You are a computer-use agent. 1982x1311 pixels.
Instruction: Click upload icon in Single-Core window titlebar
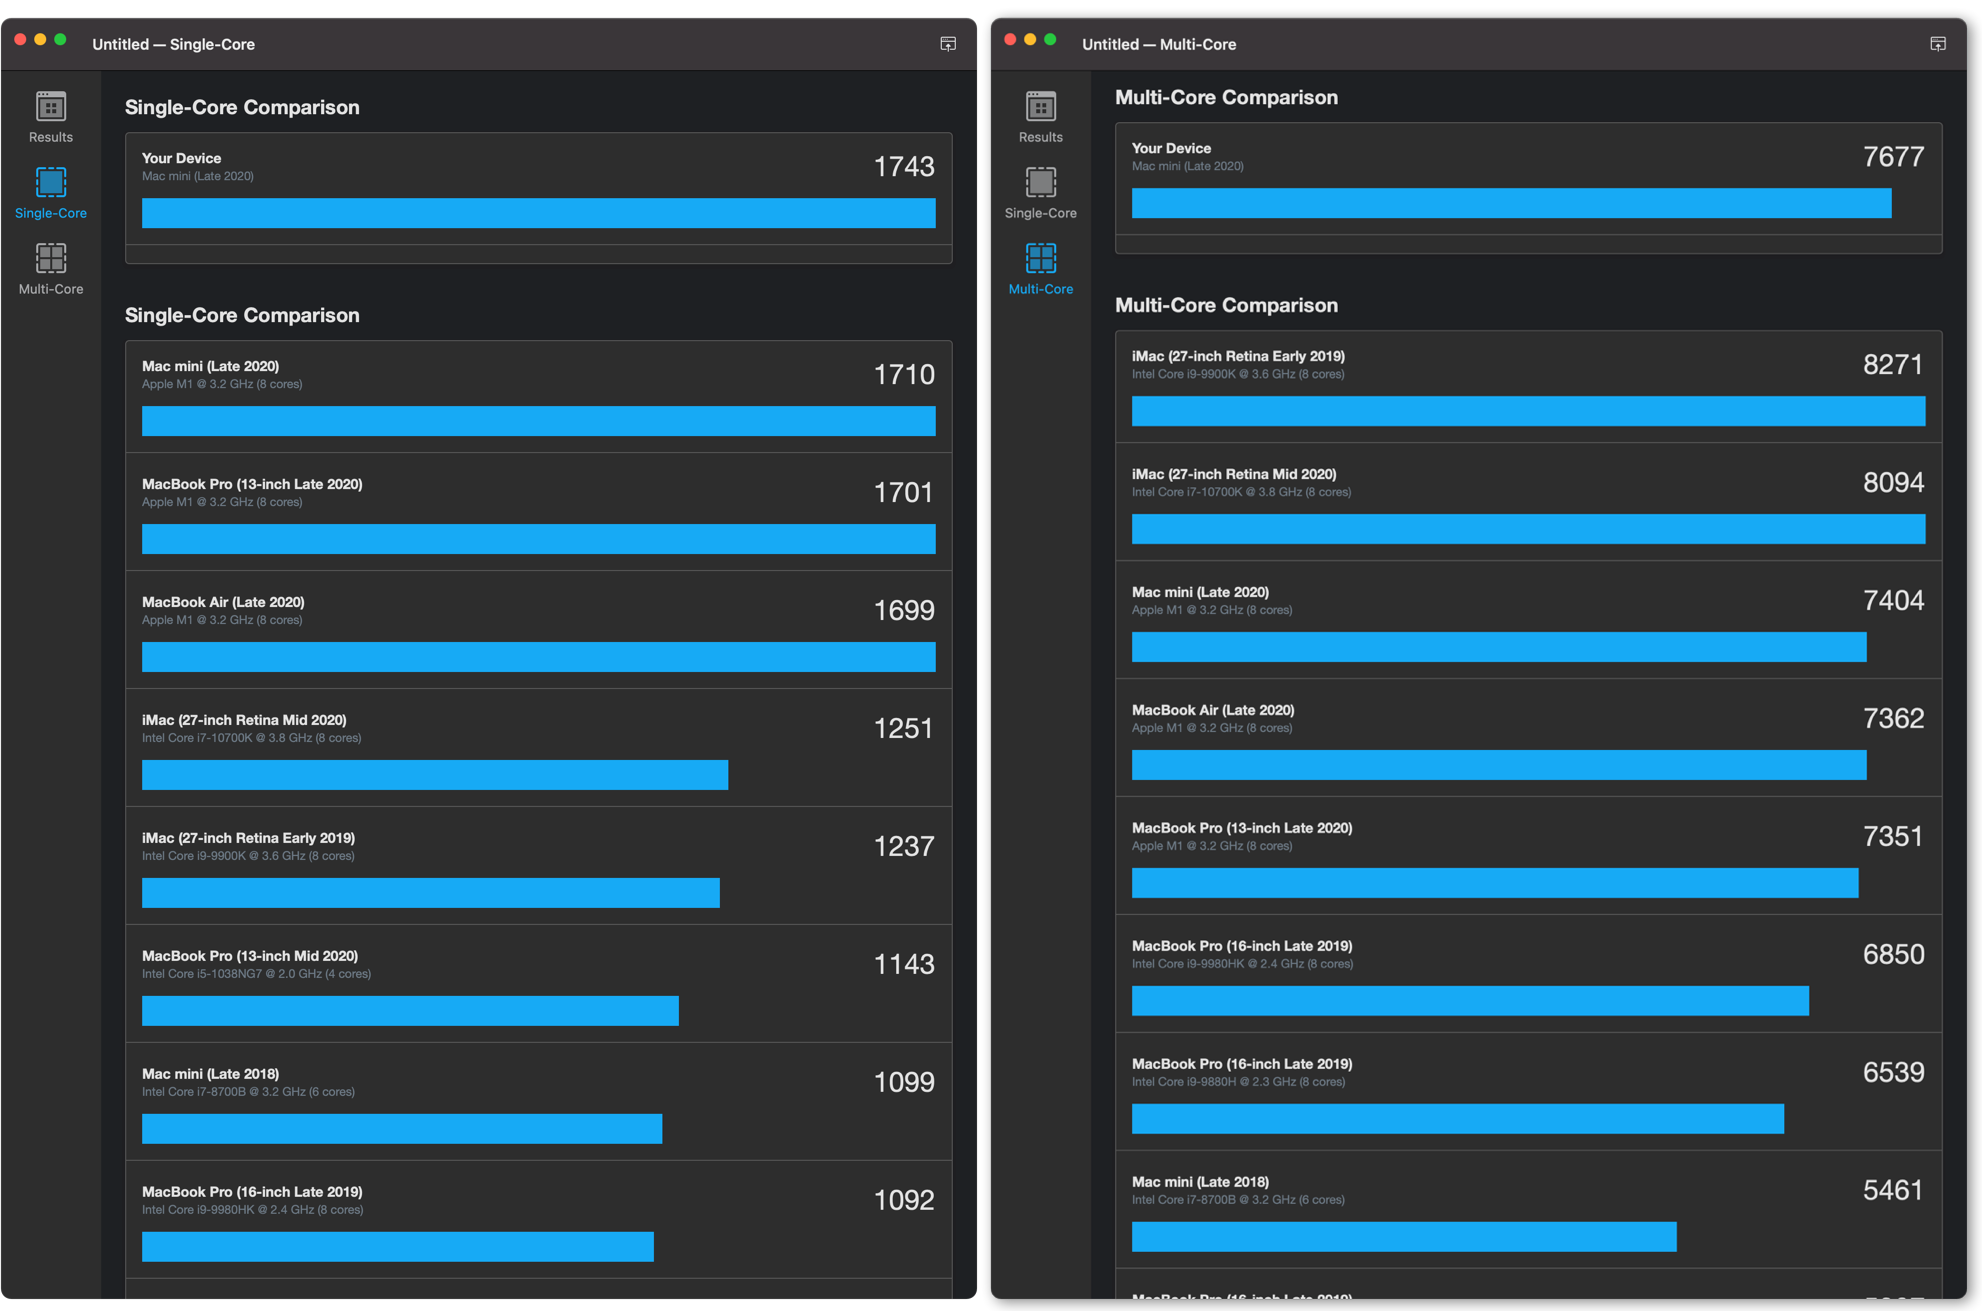pyautogui.click(x=948, y=44)
